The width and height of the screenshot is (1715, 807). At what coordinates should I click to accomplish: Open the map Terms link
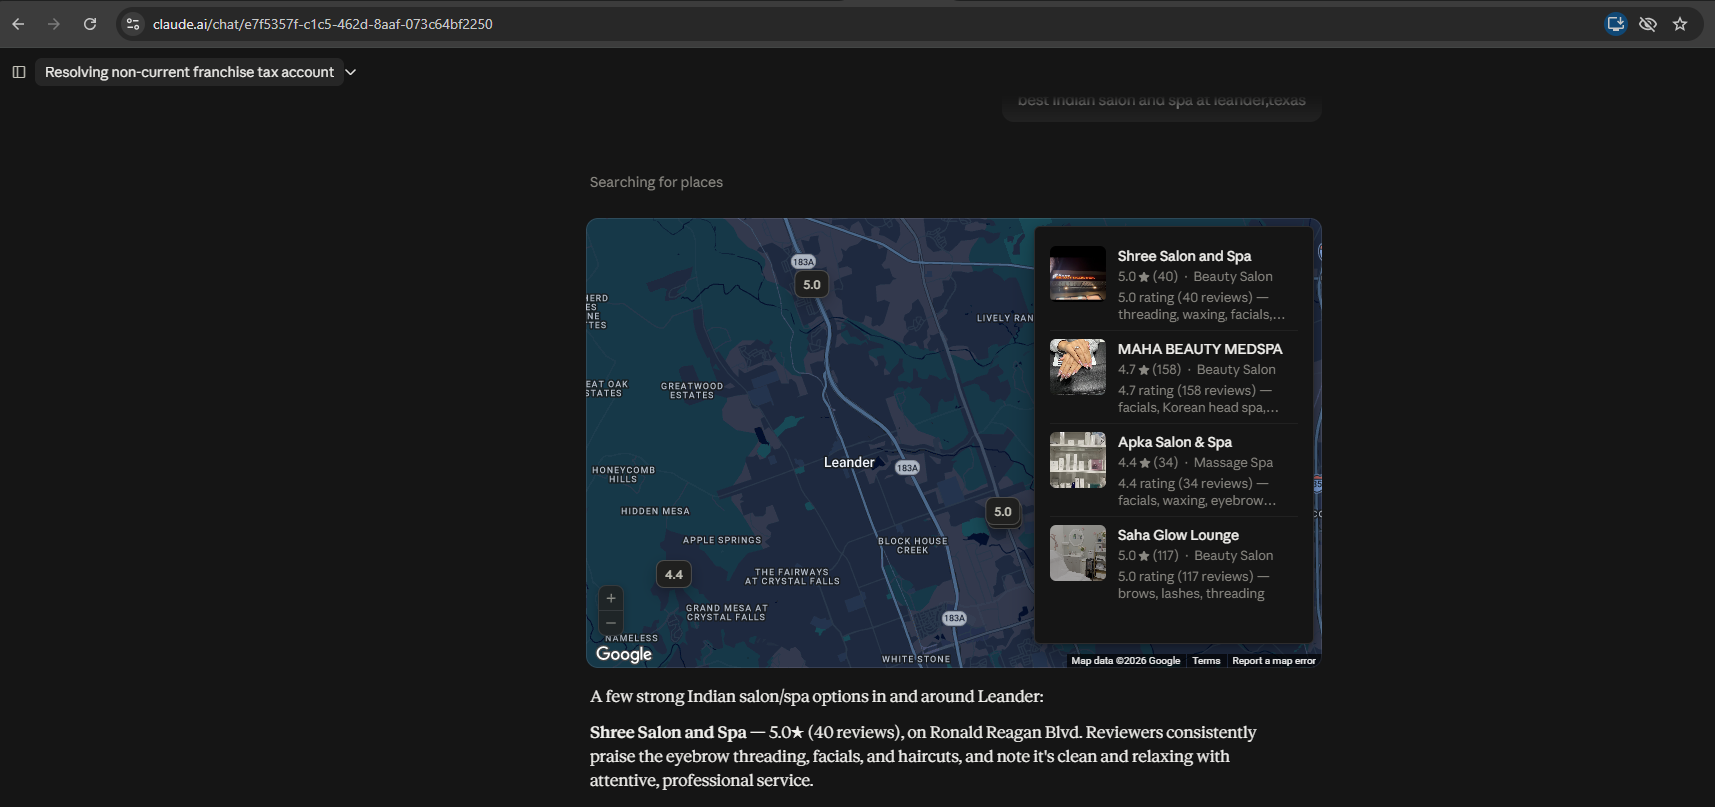1206,661
